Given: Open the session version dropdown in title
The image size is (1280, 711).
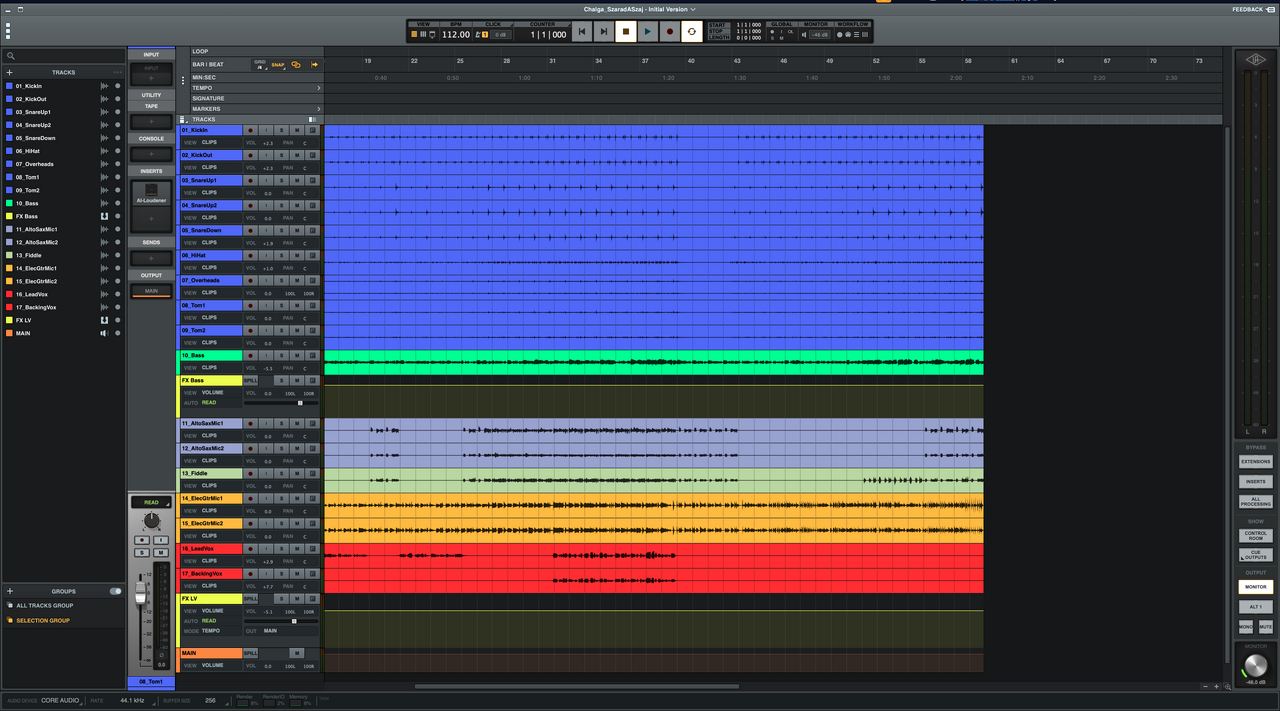Looking at the screenshot, I should [x=693, y=9].
